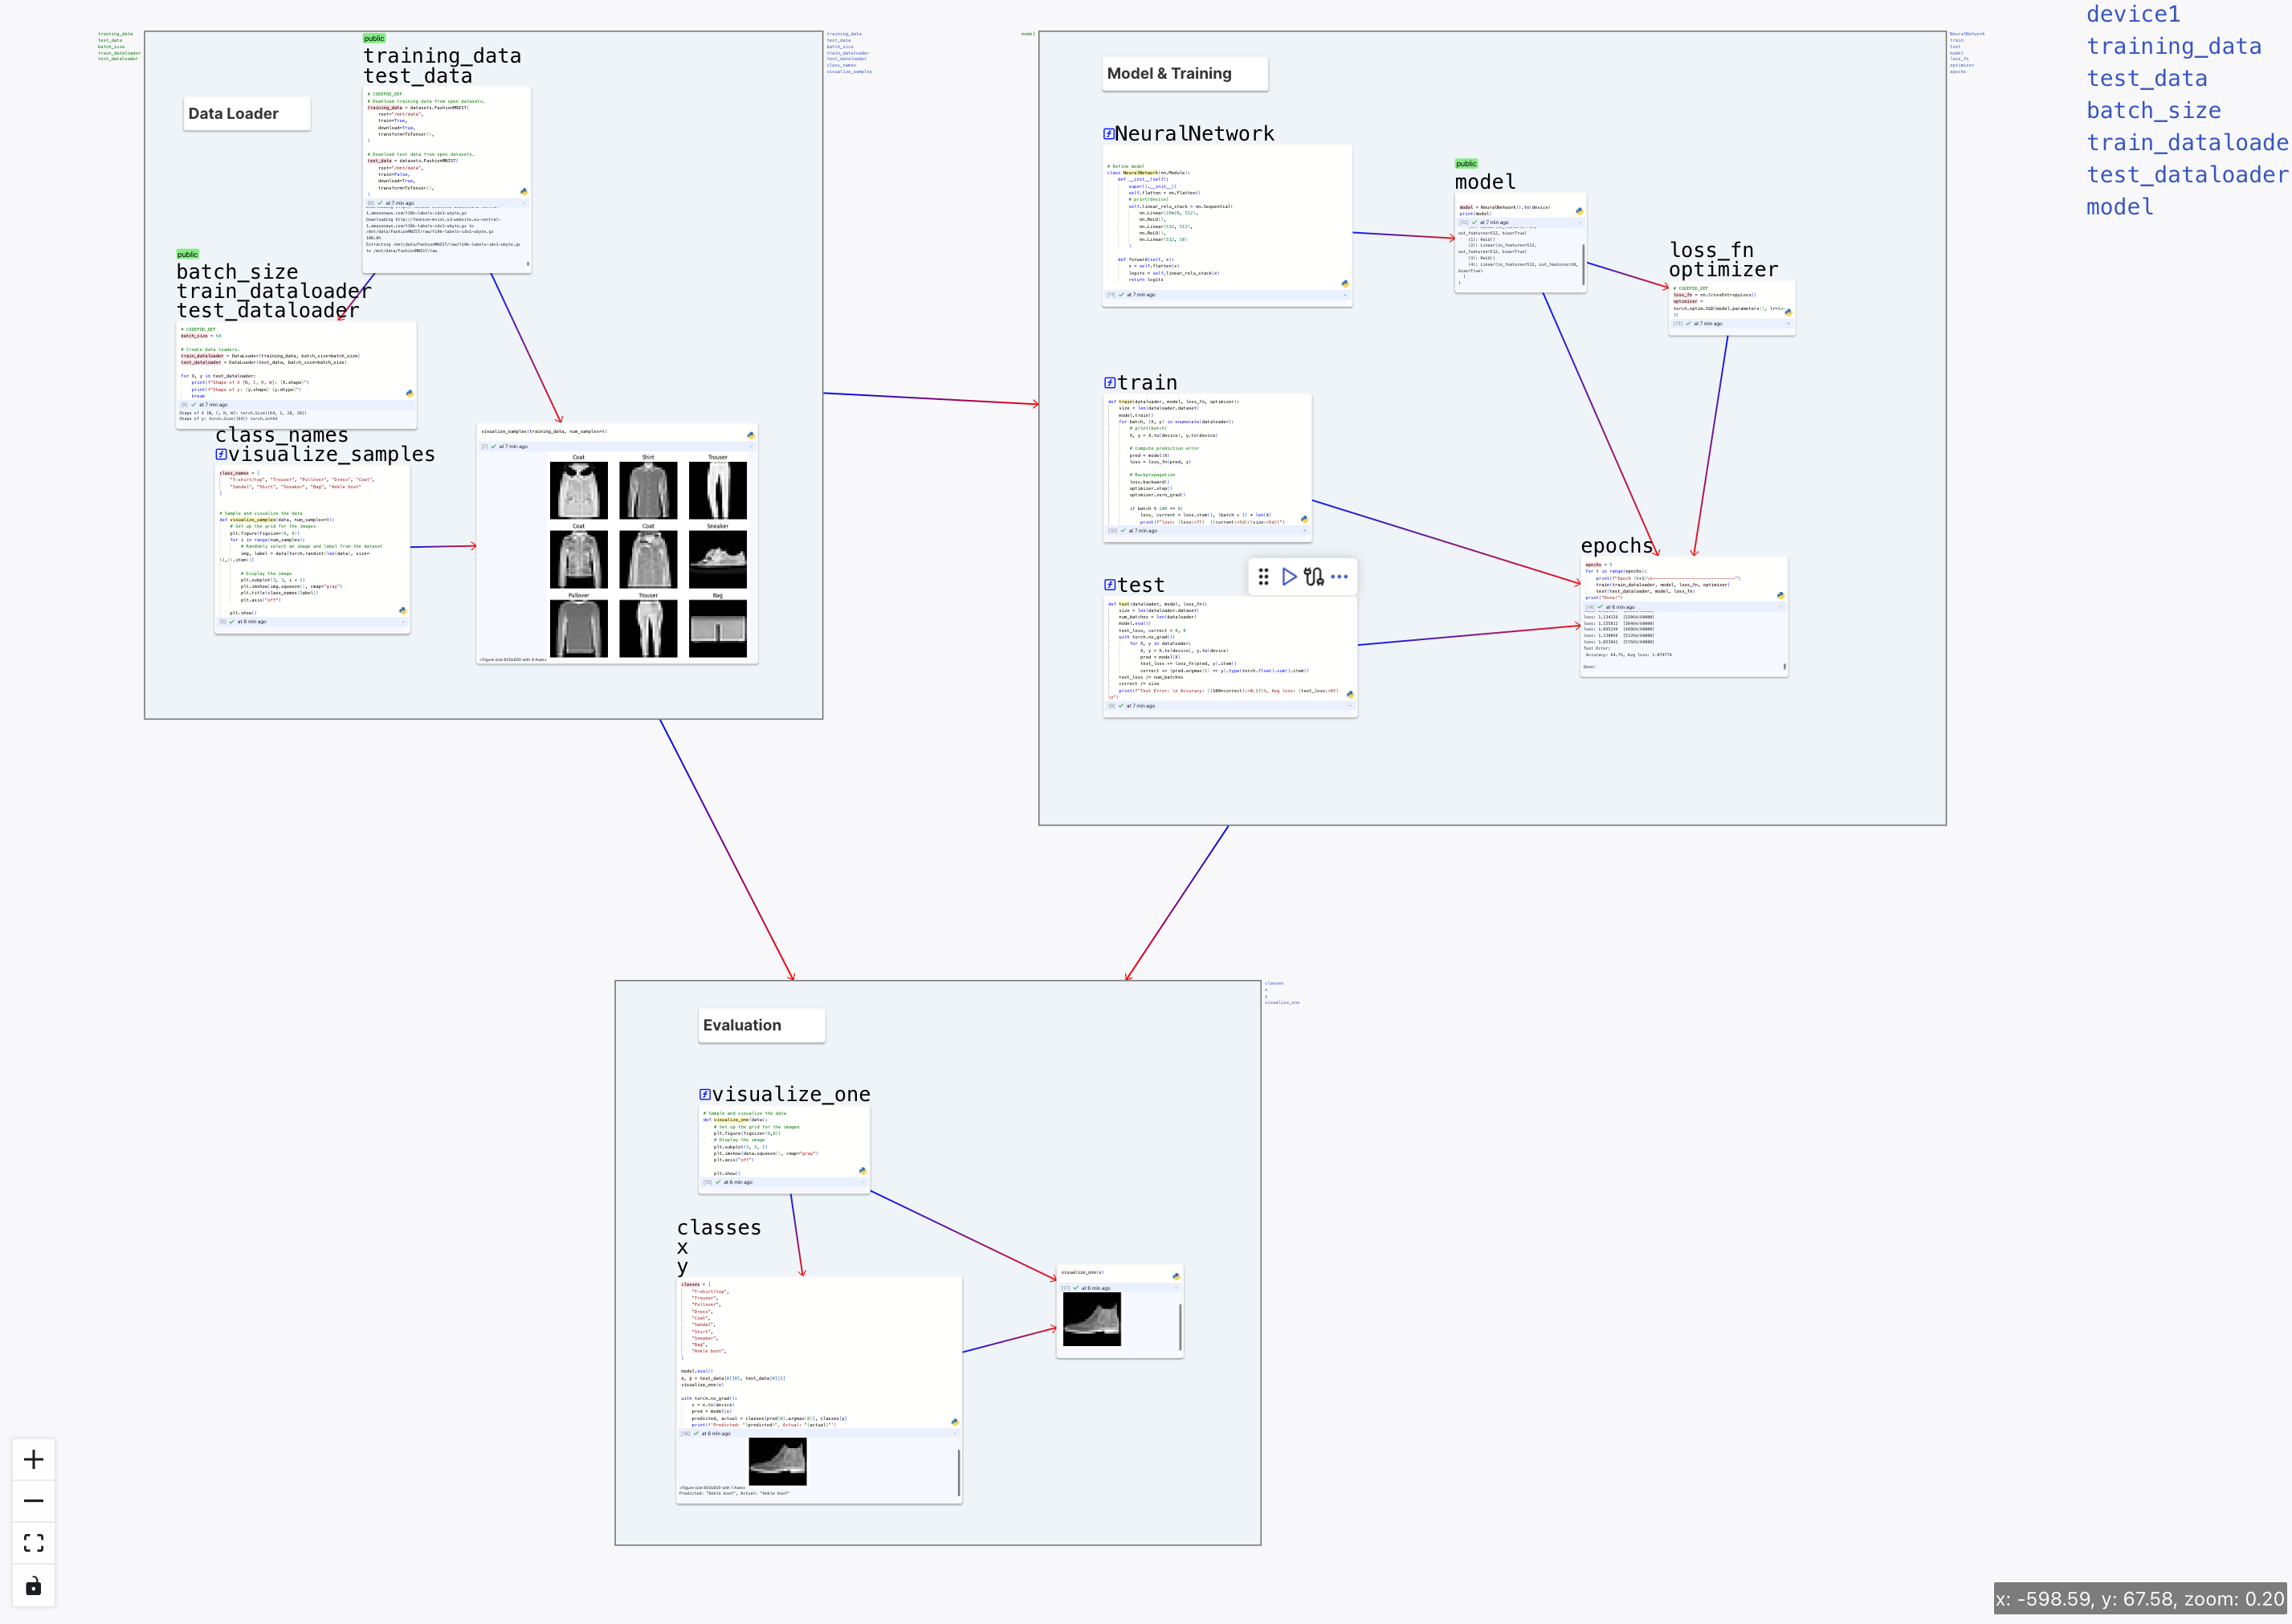The width and height of the screenshot is (2292, 1624).
Task: Zoom in with the plus button
Action: point(33,1460)
